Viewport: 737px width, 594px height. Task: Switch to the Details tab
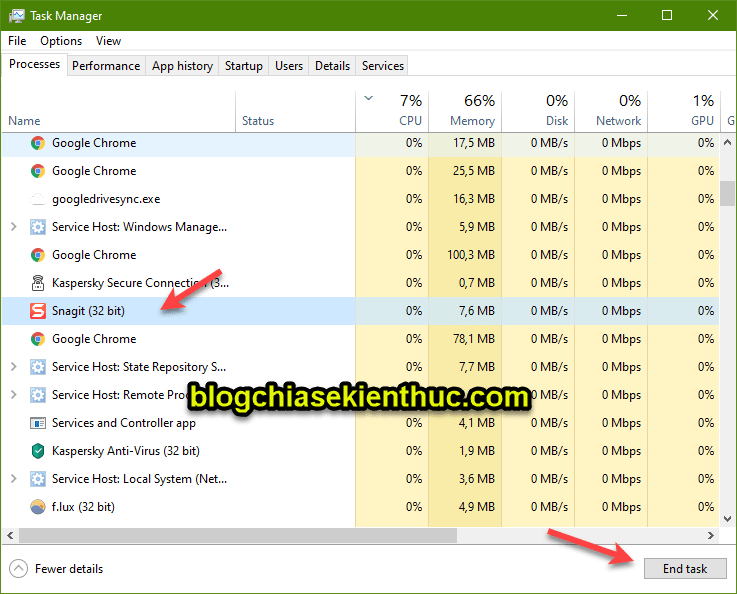[x=332, y=66]
